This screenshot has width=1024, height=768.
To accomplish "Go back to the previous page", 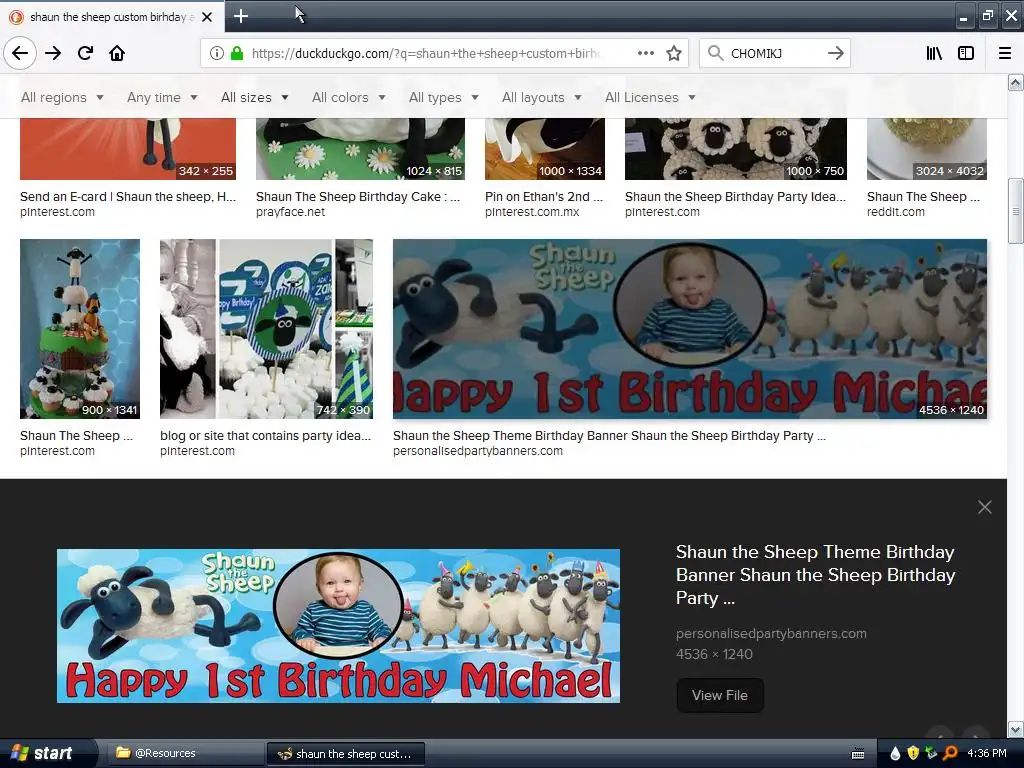I will coord(20,53).
